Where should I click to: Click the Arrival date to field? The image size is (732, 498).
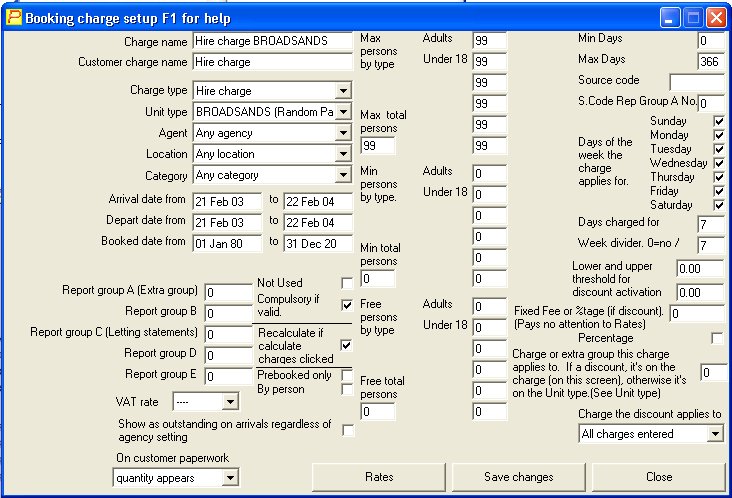(318, 202)
